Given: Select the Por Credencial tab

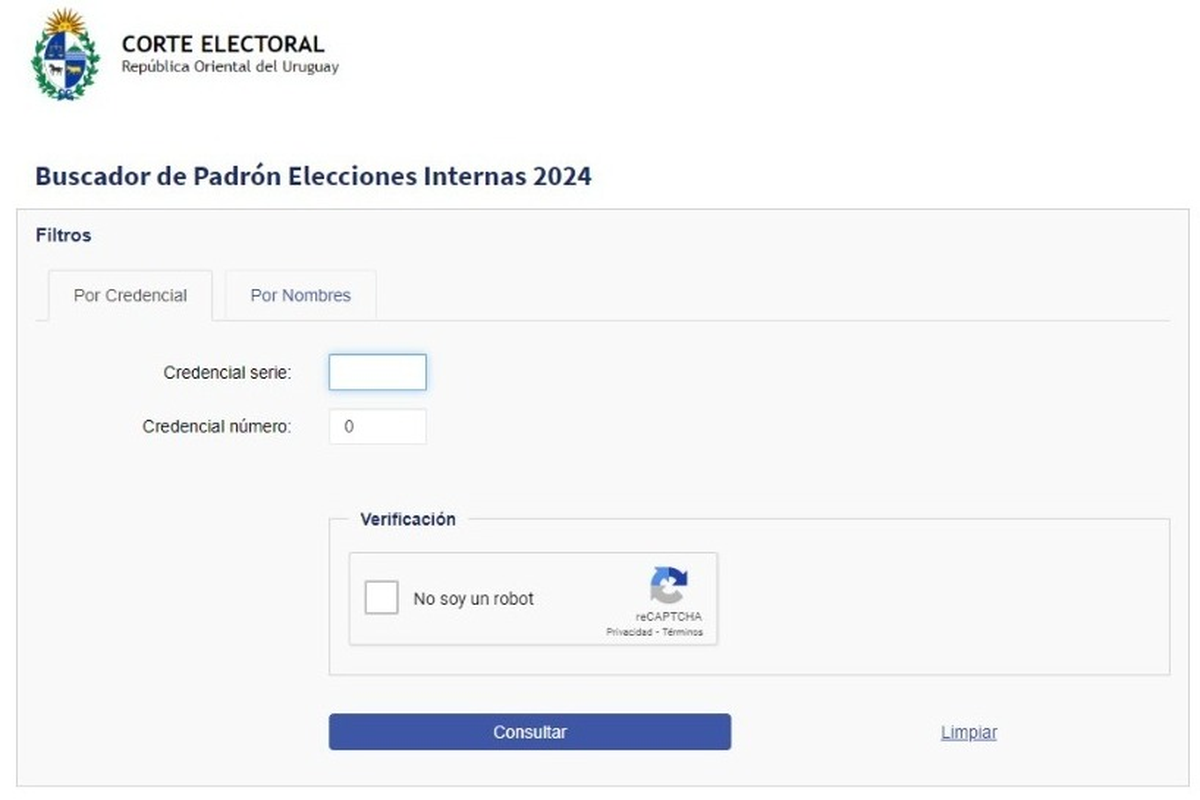Looking at the screenshot, I should point(130,295).
